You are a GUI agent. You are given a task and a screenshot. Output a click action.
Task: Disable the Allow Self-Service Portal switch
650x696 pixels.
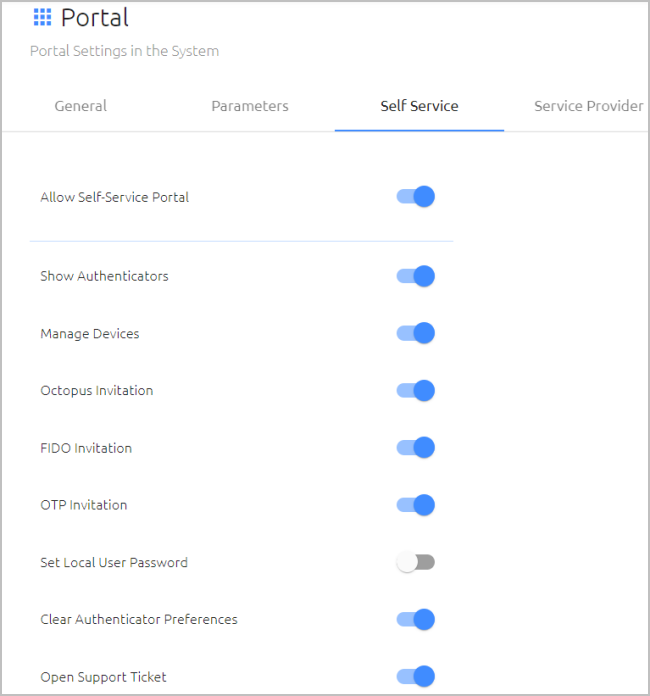[416, 197]
